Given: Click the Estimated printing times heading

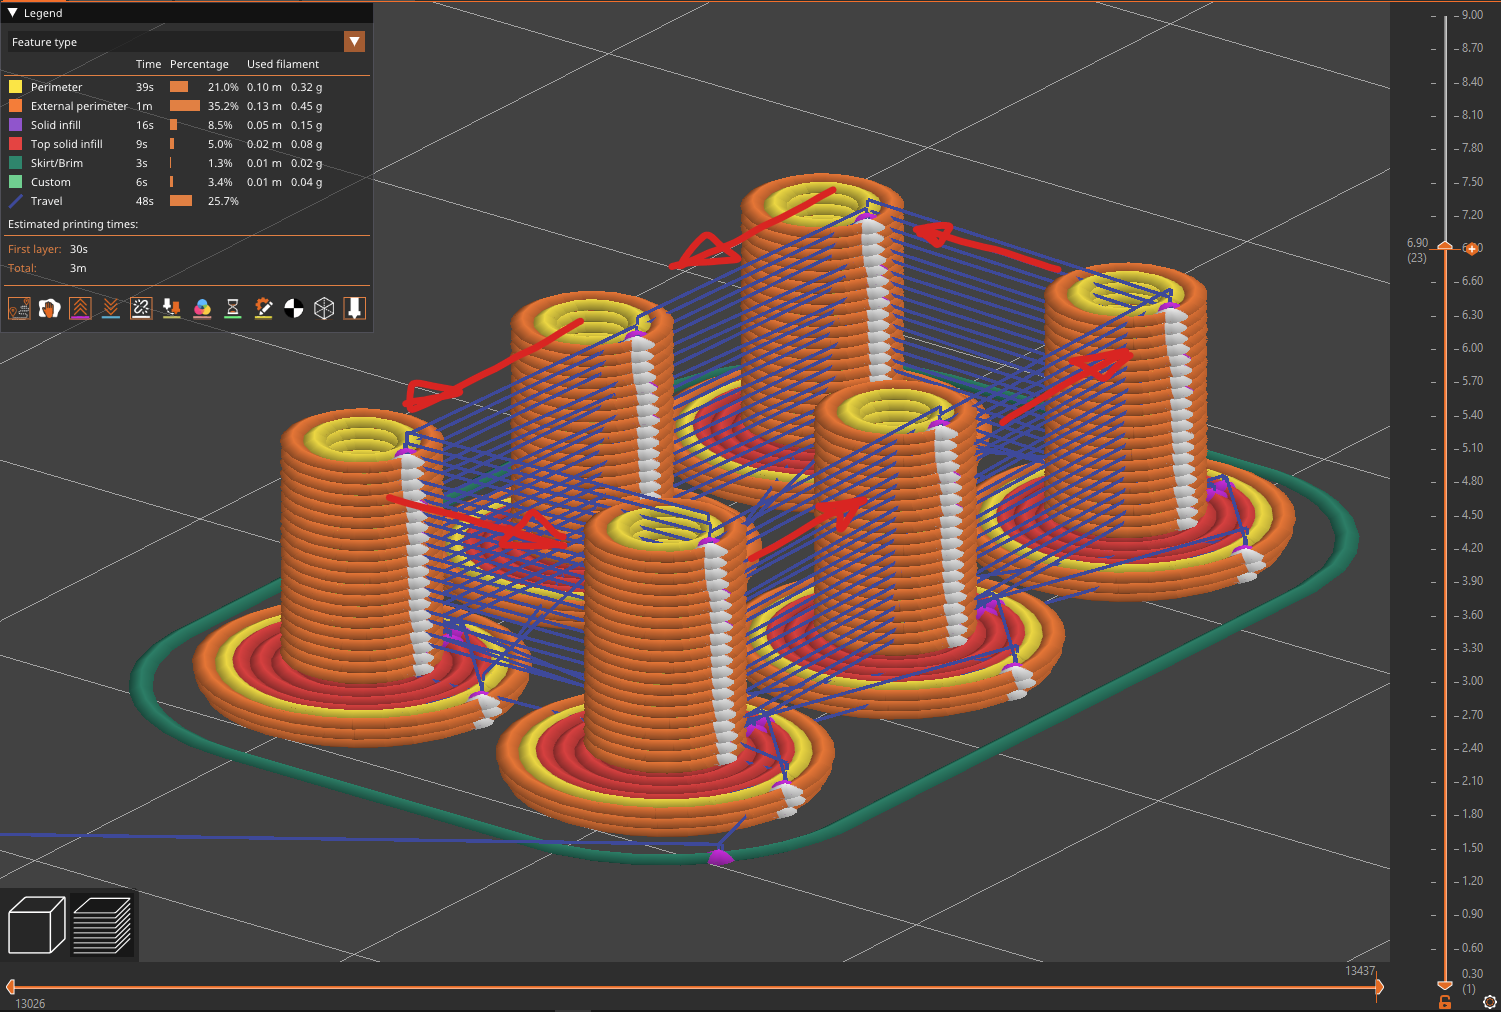Looking at the screenshot, I should click(x=73, y=224).
